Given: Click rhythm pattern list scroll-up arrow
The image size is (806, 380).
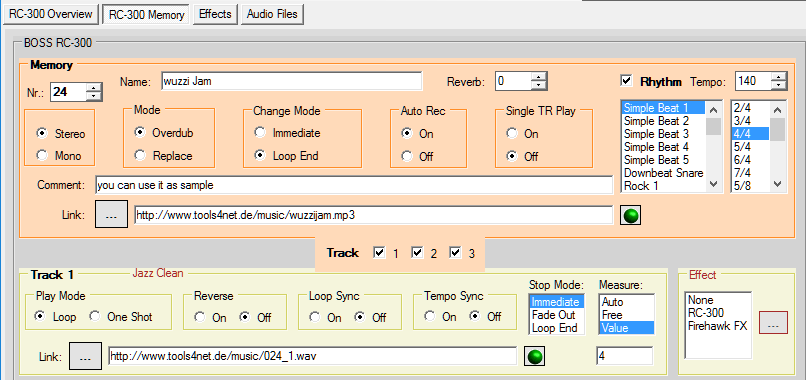Looking at the screenshot, I should click(x=713, y=109).
